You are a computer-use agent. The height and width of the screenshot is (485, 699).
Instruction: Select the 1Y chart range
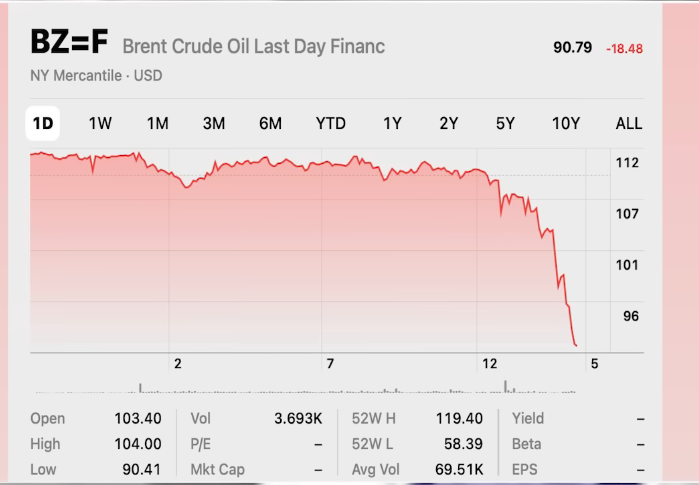[392, 124]
